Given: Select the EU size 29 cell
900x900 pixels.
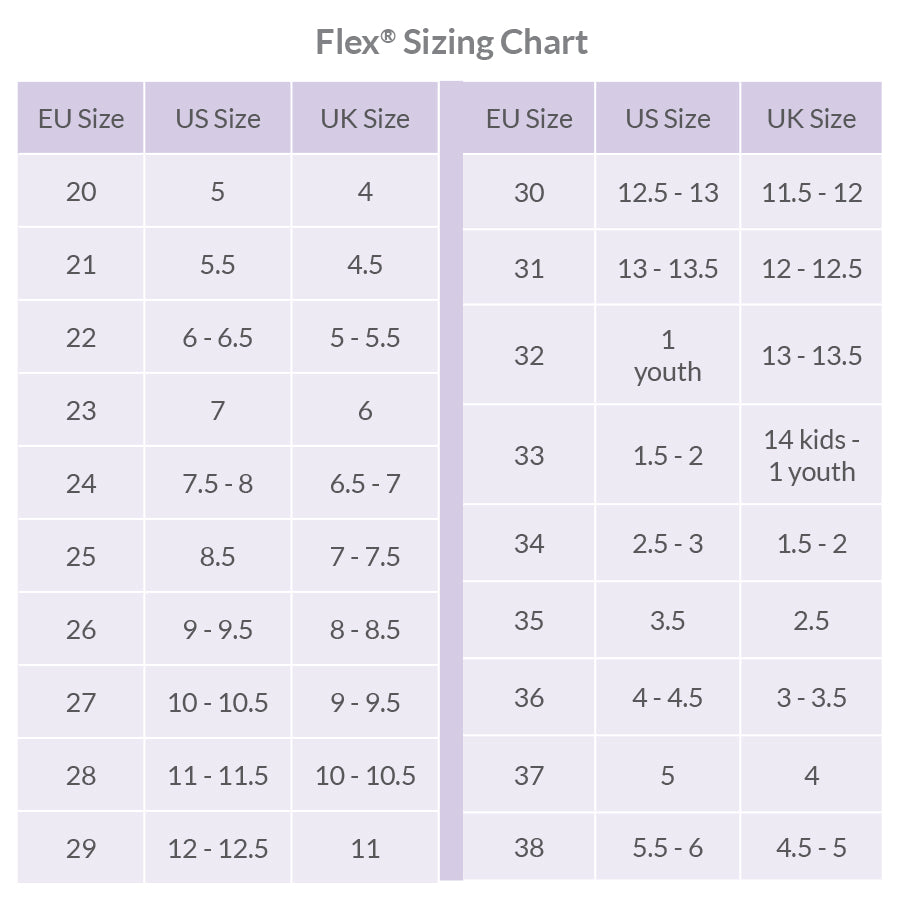Looking at the screenshot, I should [x=81, y=848].
